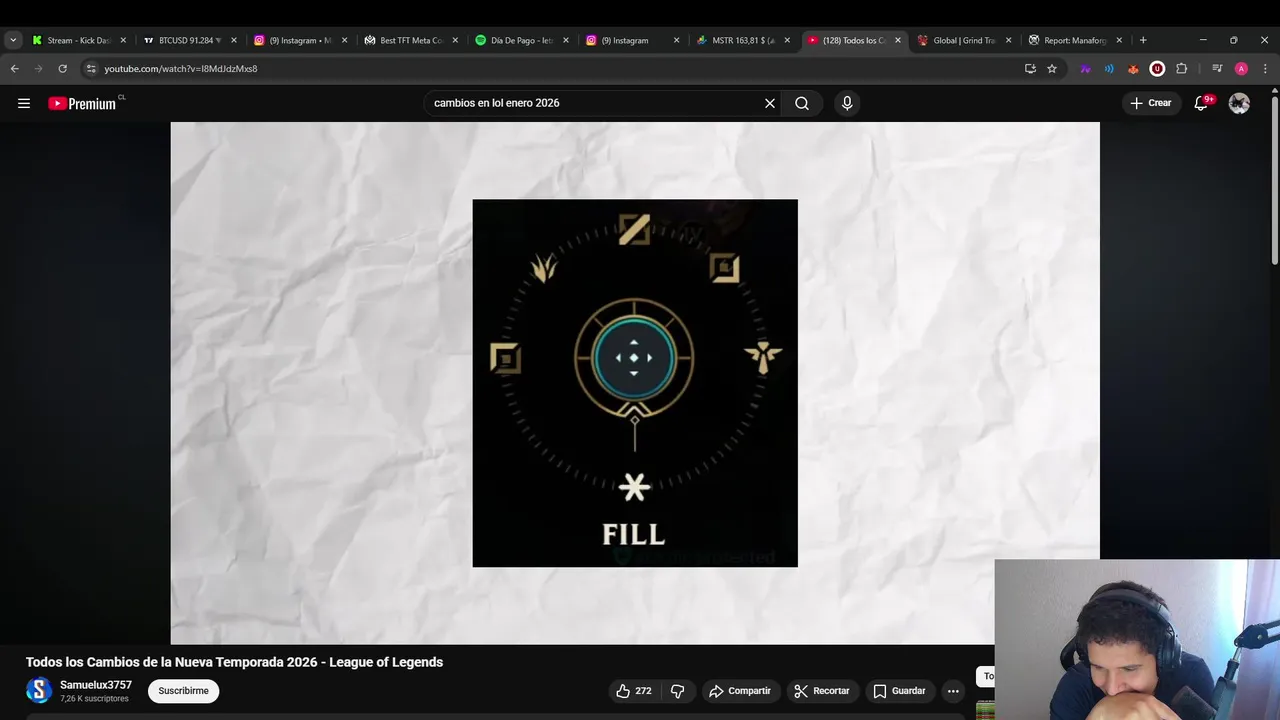Open the YouTube account avatar menu
The image size is (1280, 720).
click(1239, 103)
